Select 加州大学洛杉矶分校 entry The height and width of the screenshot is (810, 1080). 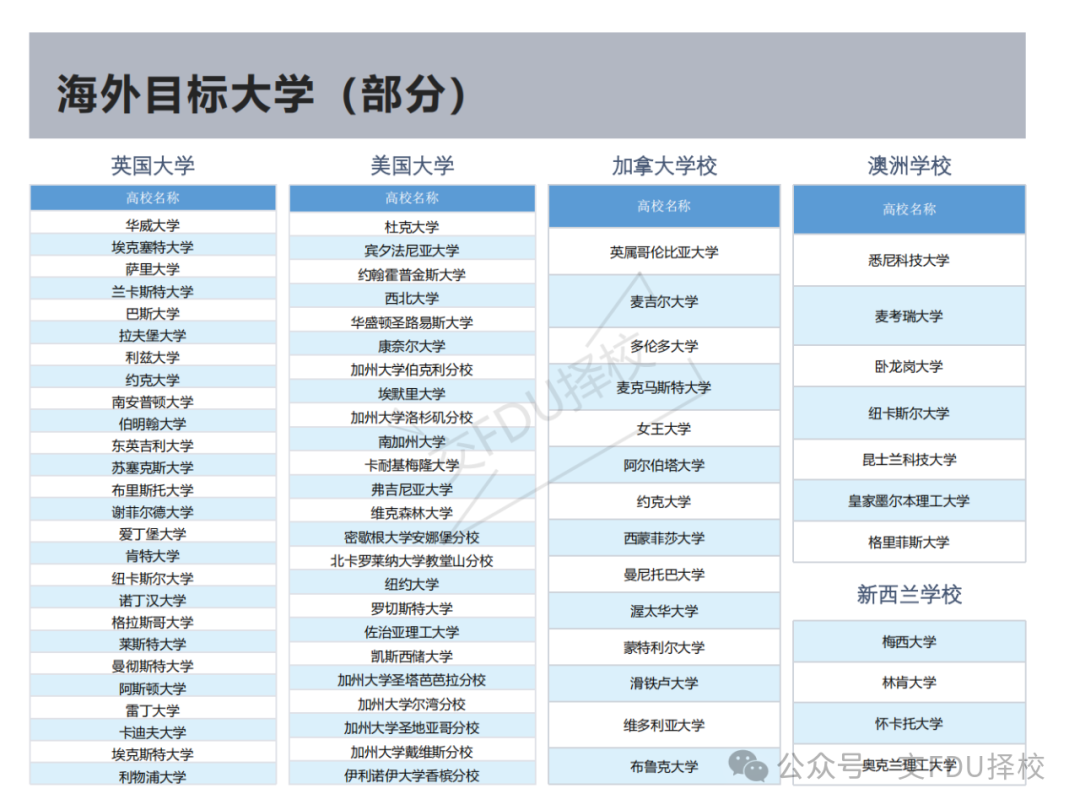412,417
